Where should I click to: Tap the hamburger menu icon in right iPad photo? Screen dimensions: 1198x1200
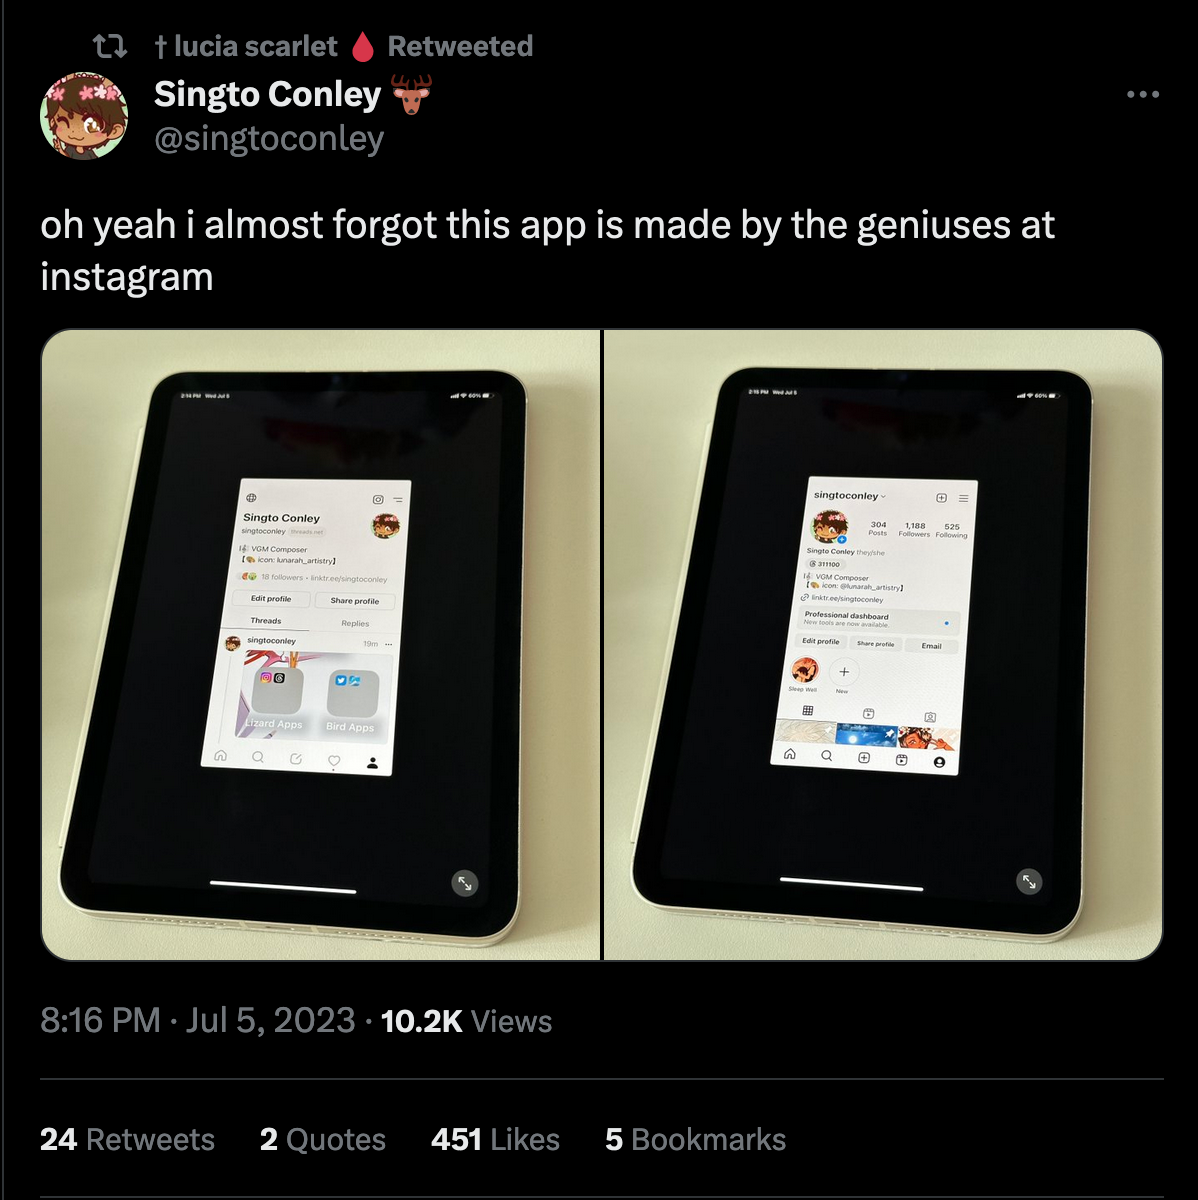(964, 498)
